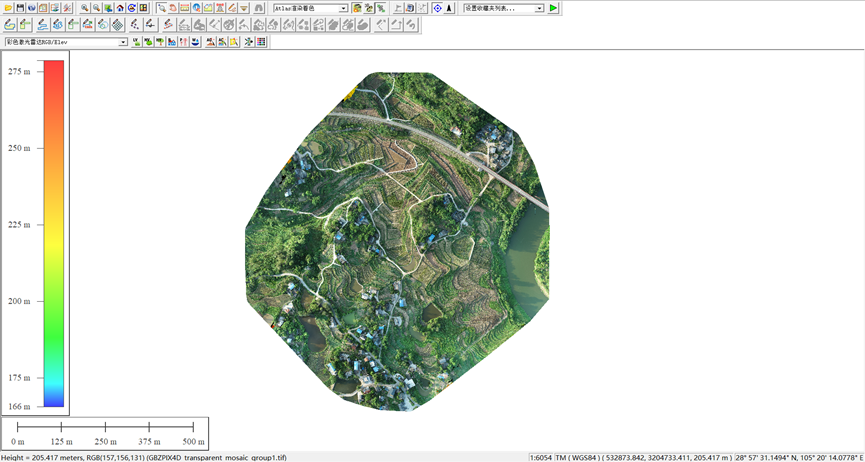The image size is (865, 462).
Task: Select the zoom in magnifier icon
Action: (x=84, y=8)
